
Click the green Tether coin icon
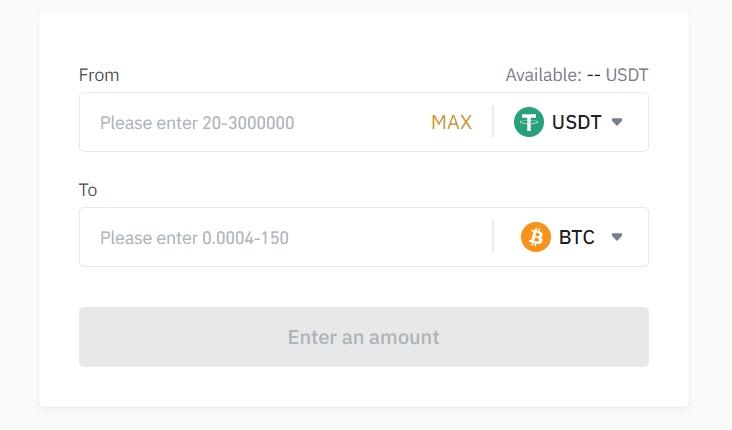[x=528, y=122]
